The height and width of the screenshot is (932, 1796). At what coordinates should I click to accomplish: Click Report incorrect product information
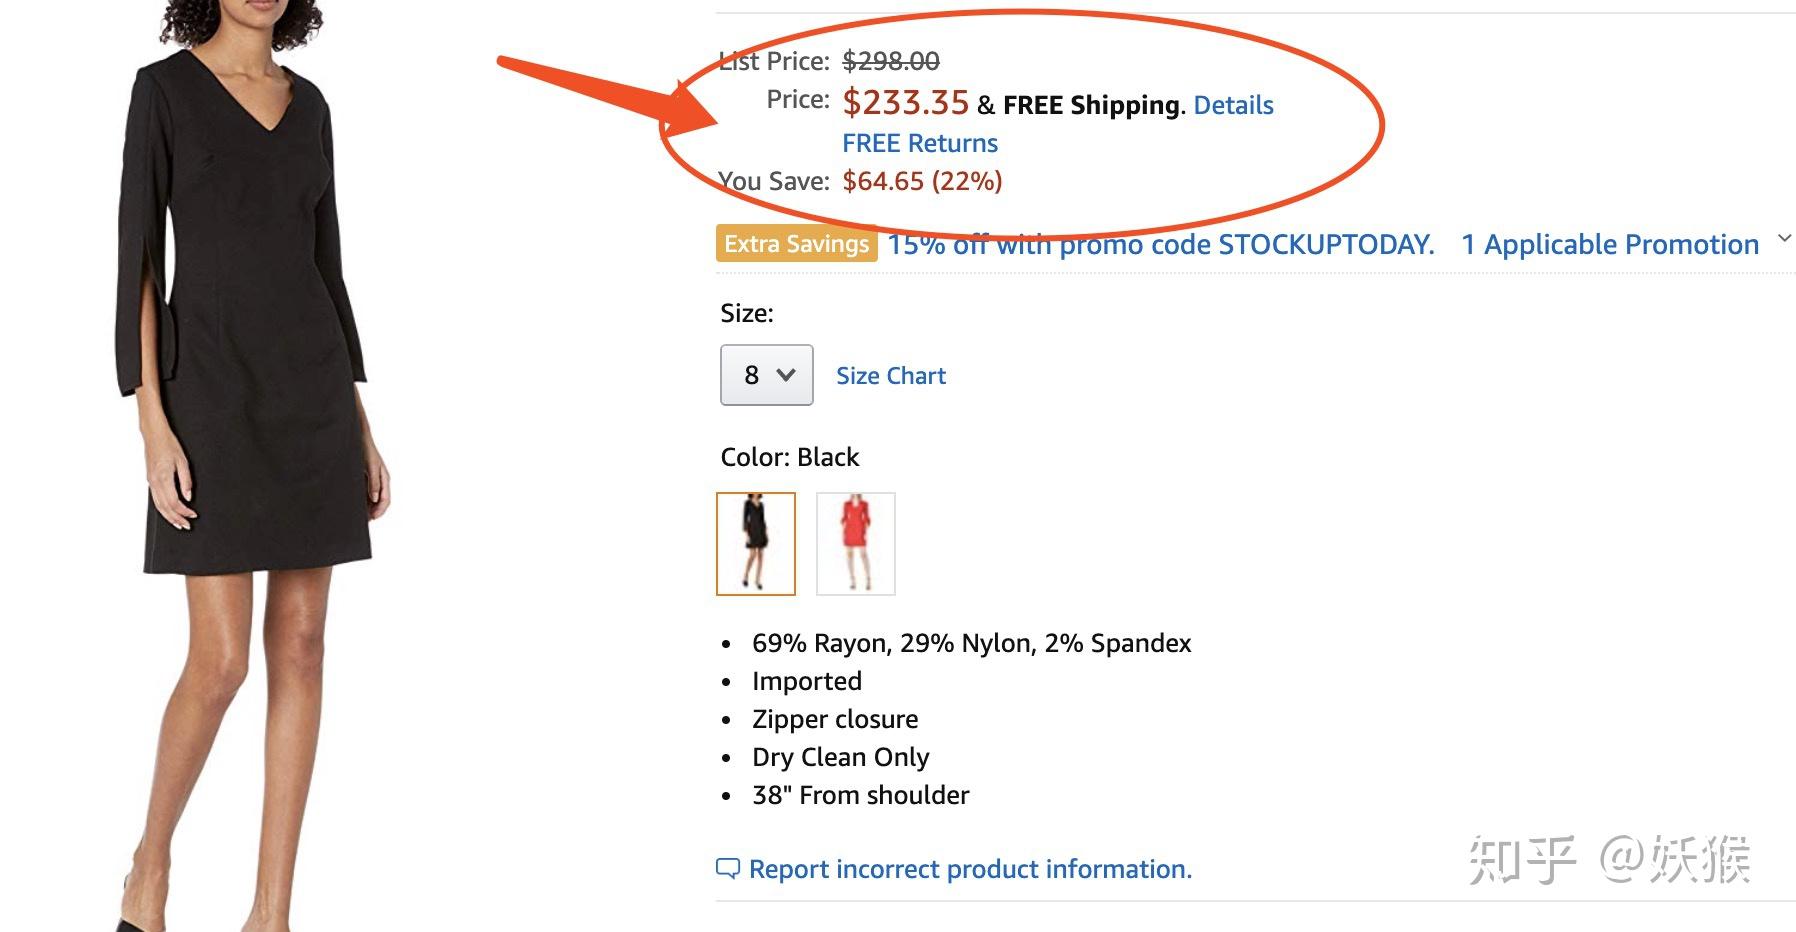pos(970,869)
